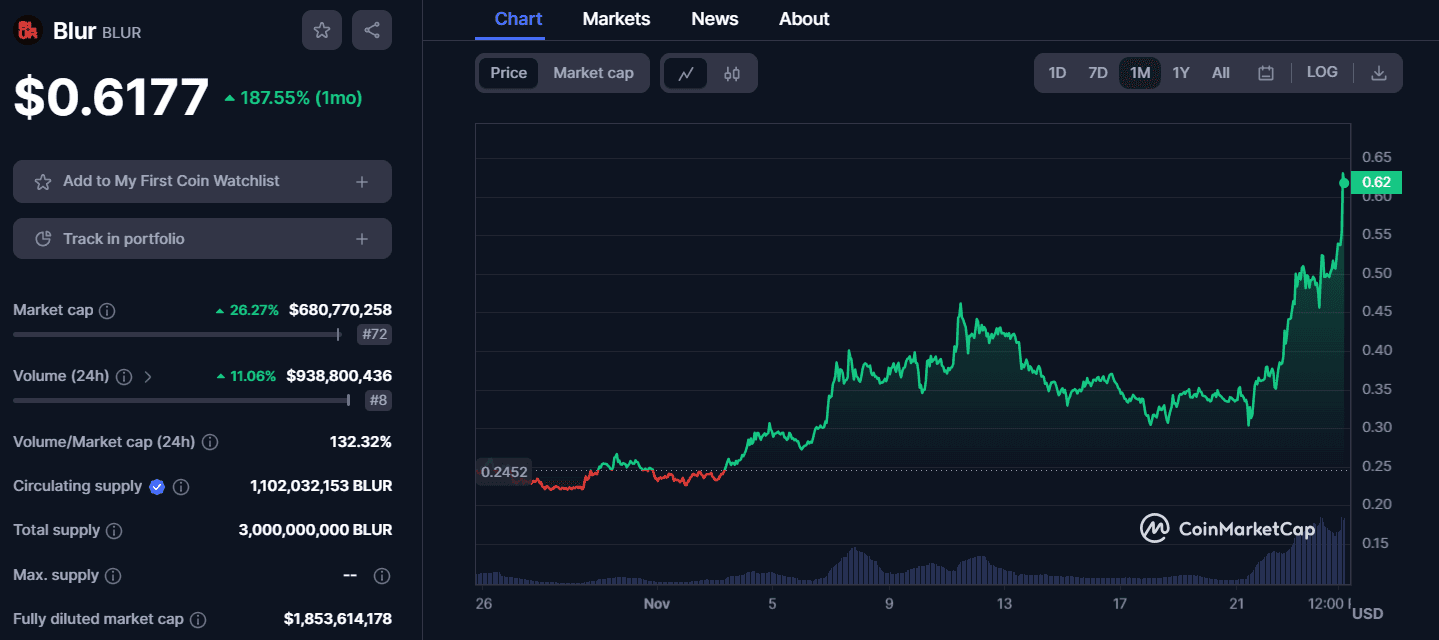Expand Volume (24h) chevron arrow
Screen dimensions: 1439x640
point(148,377)
